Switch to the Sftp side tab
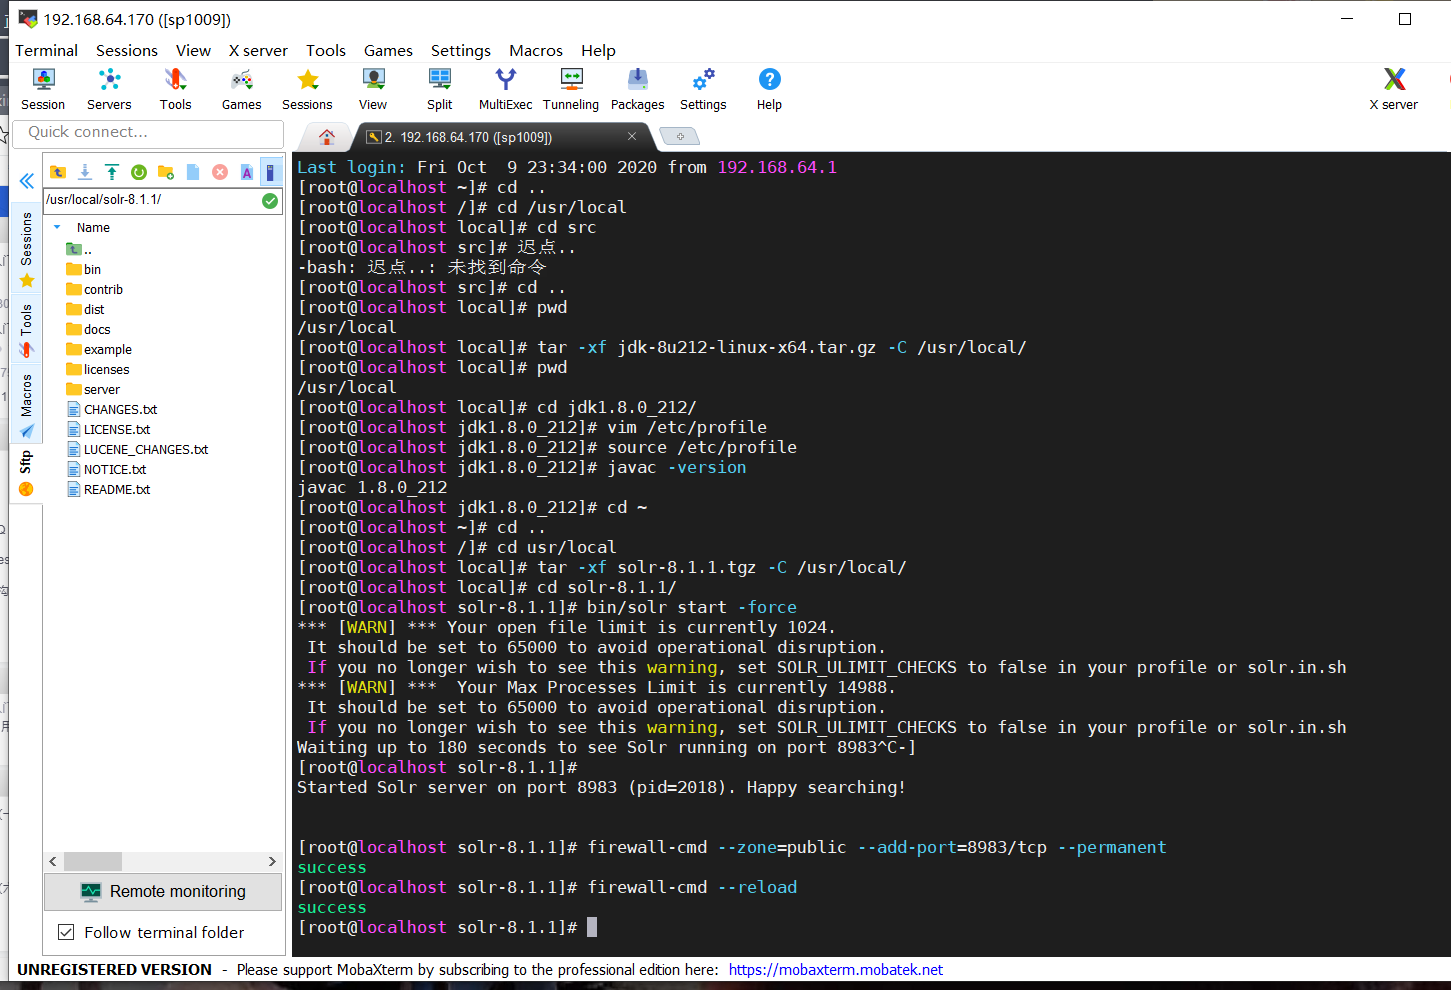This screenshot has width=1451, height=990. (x=27, y=474)
